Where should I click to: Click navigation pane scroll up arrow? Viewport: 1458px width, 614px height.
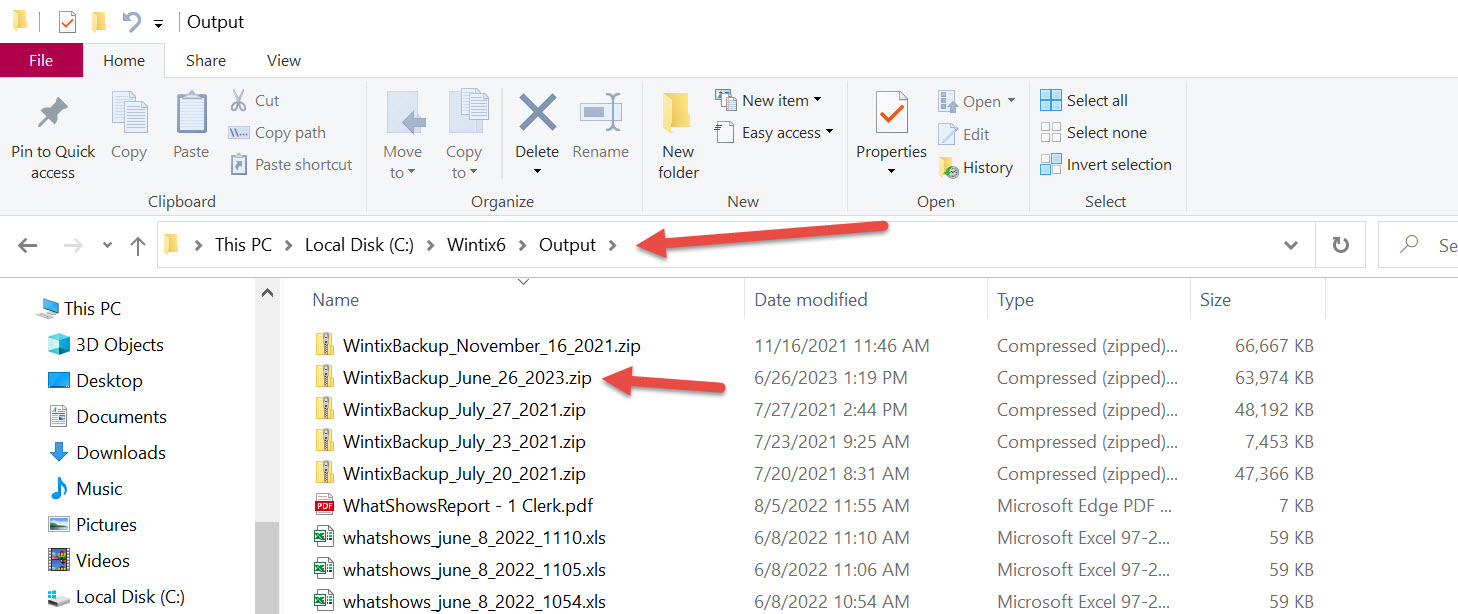click(267, 293)
